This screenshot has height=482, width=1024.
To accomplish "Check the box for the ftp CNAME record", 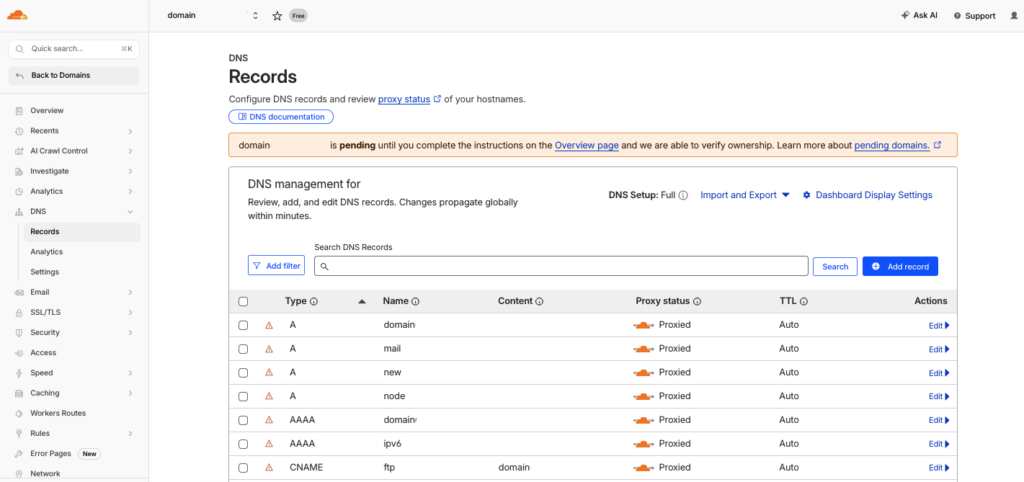I will click(x=243, y=468).
